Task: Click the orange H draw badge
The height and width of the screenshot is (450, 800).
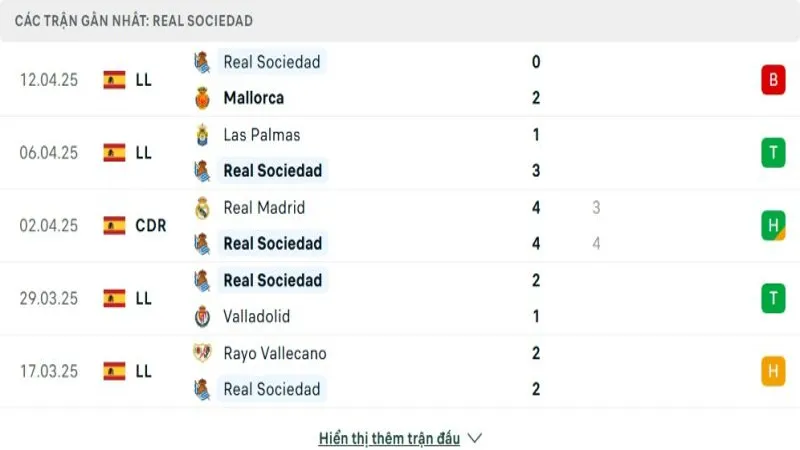Action: click(772, 371)
